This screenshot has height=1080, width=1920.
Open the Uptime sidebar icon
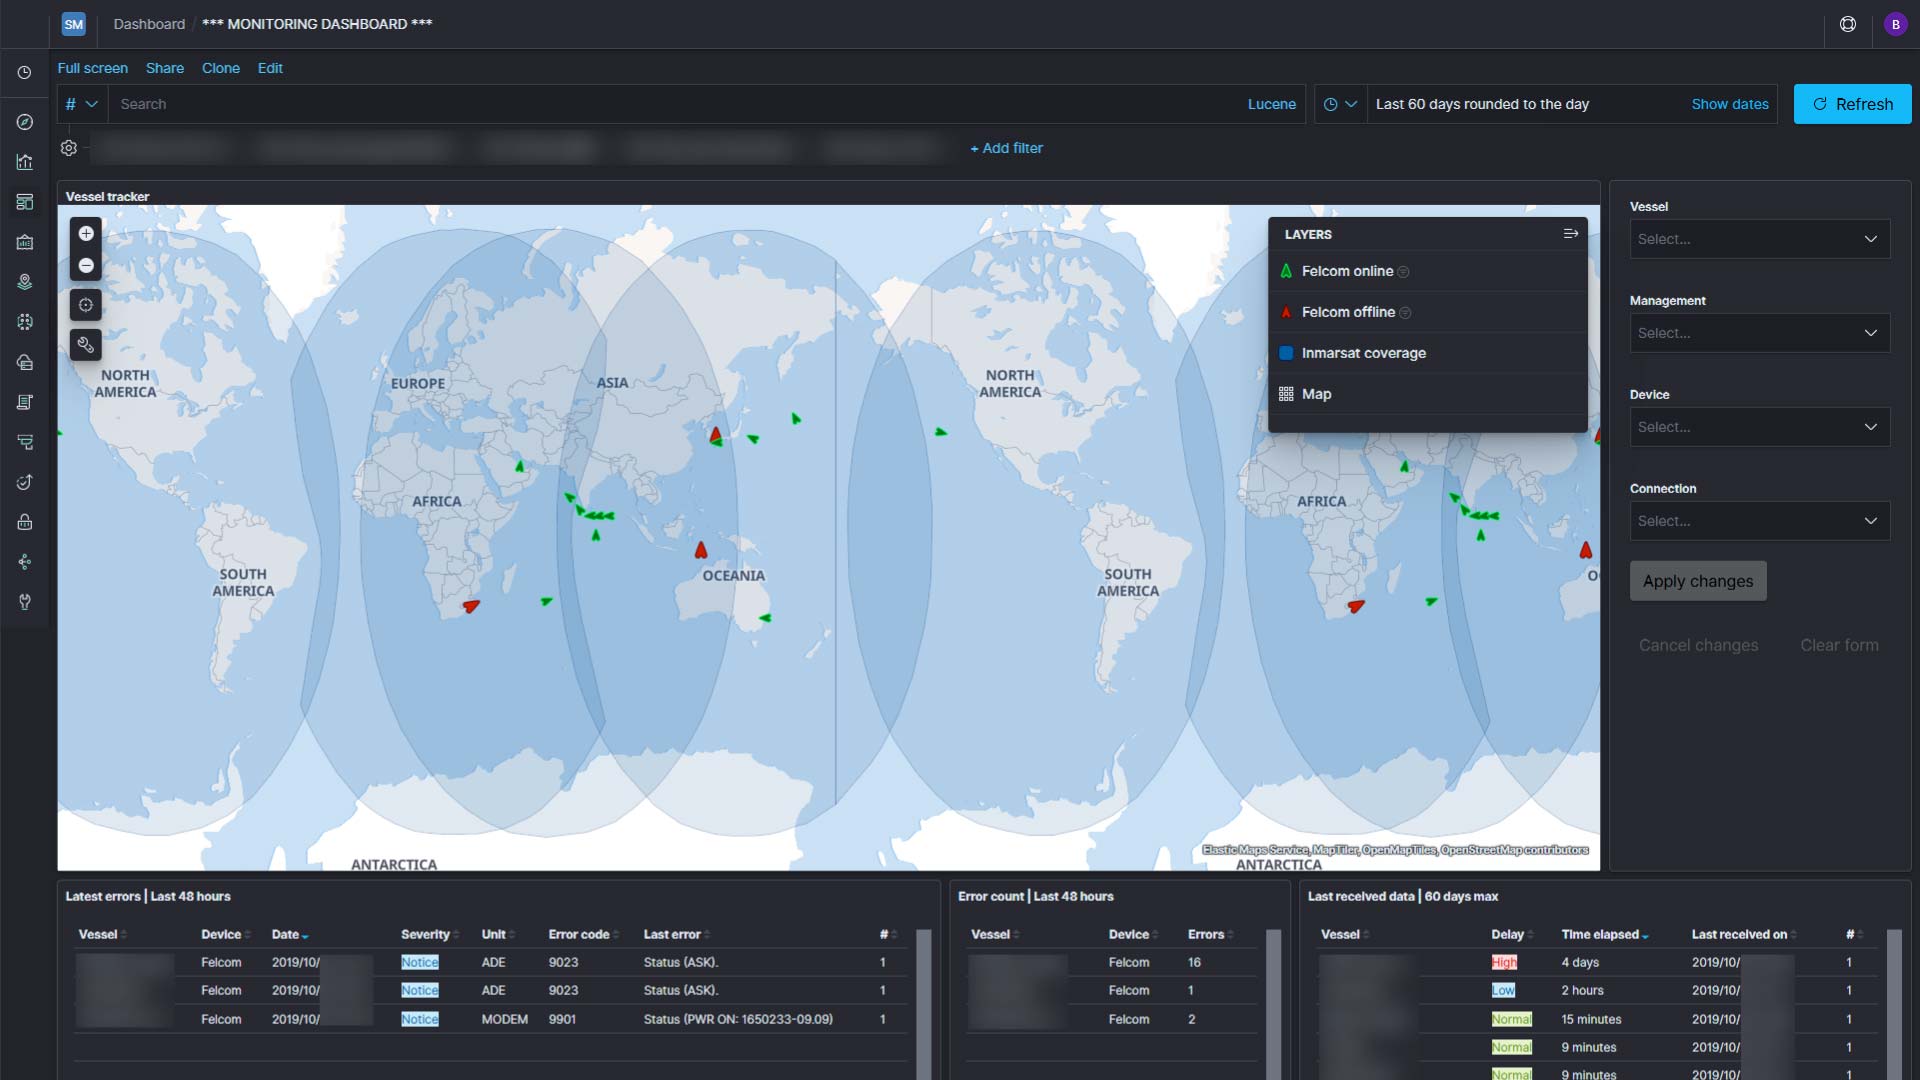coord(24,482)
